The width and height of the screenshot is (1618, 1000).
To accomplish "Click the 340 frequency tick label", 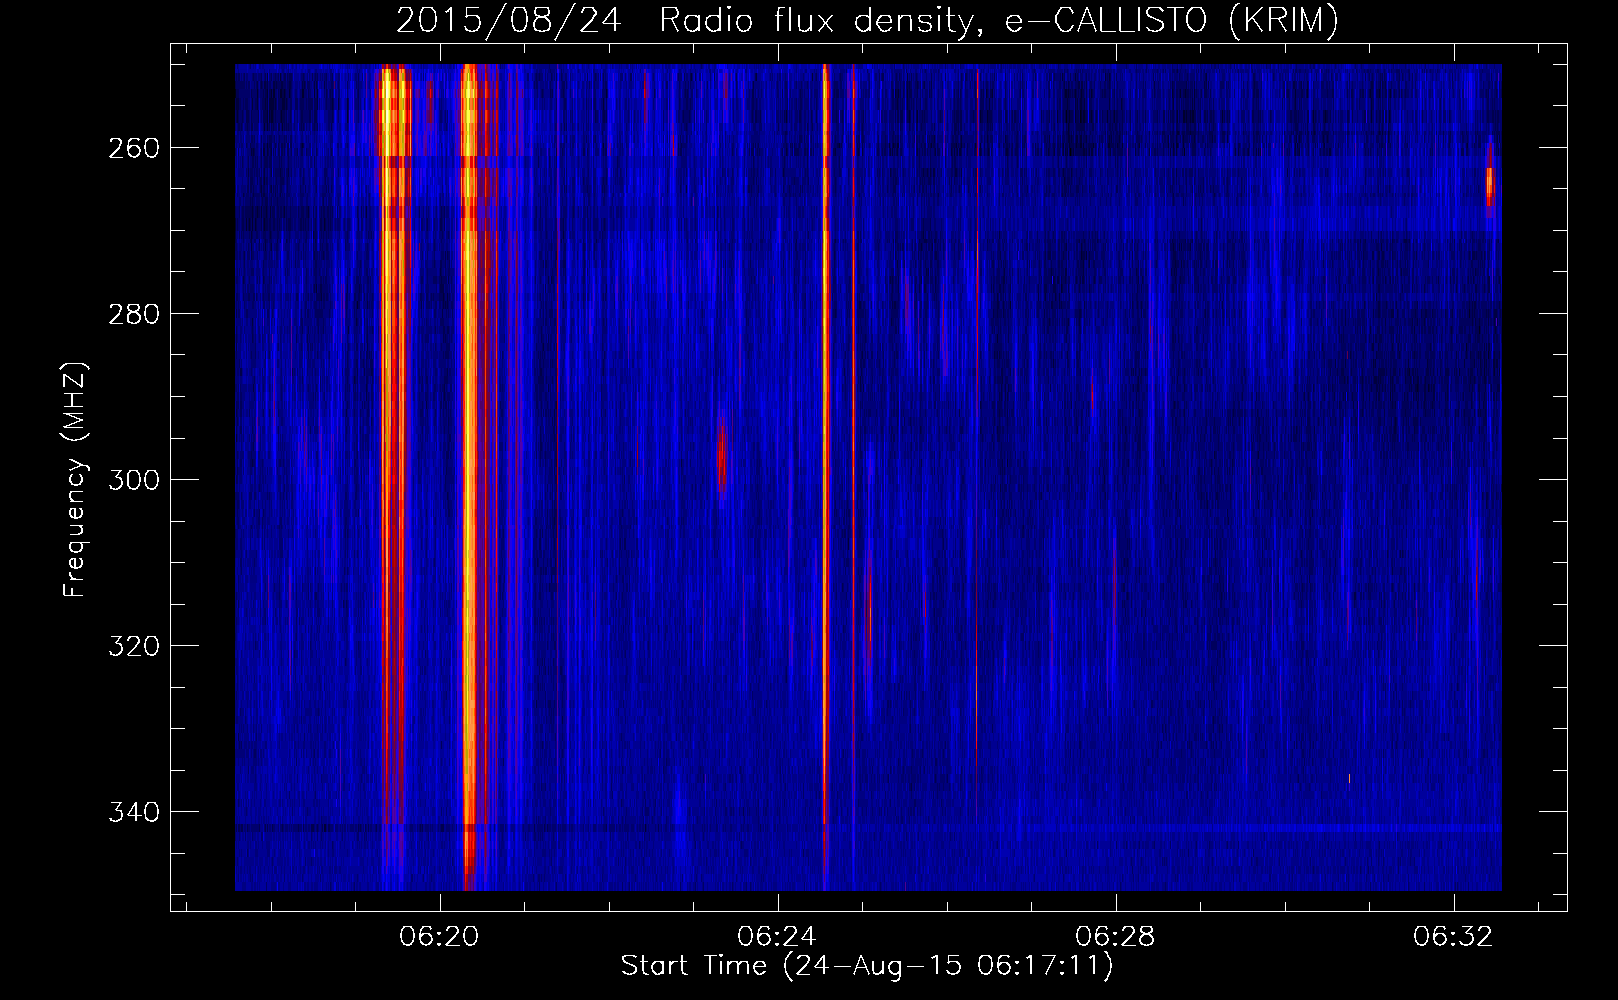I will pos(134,812).
